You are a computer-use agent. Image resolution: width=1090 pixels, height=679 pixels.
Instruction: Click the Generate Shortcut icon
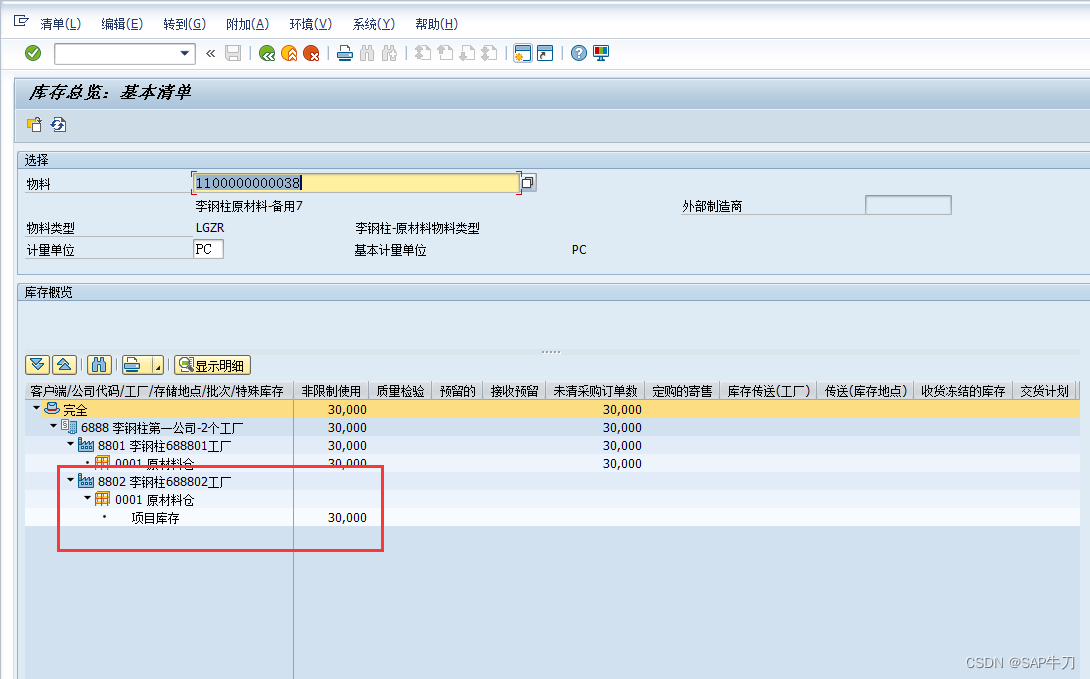(x=545, y=53)
